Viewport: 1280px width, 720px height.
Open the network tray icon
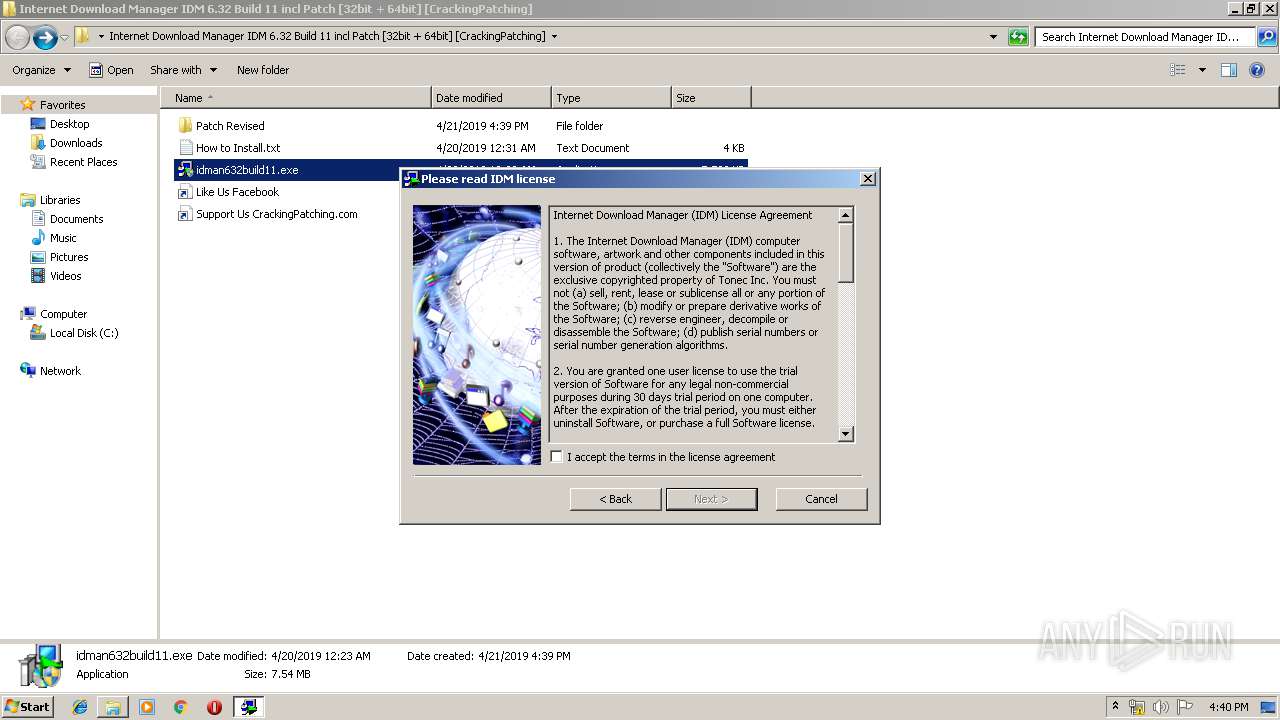[1137, 707]
